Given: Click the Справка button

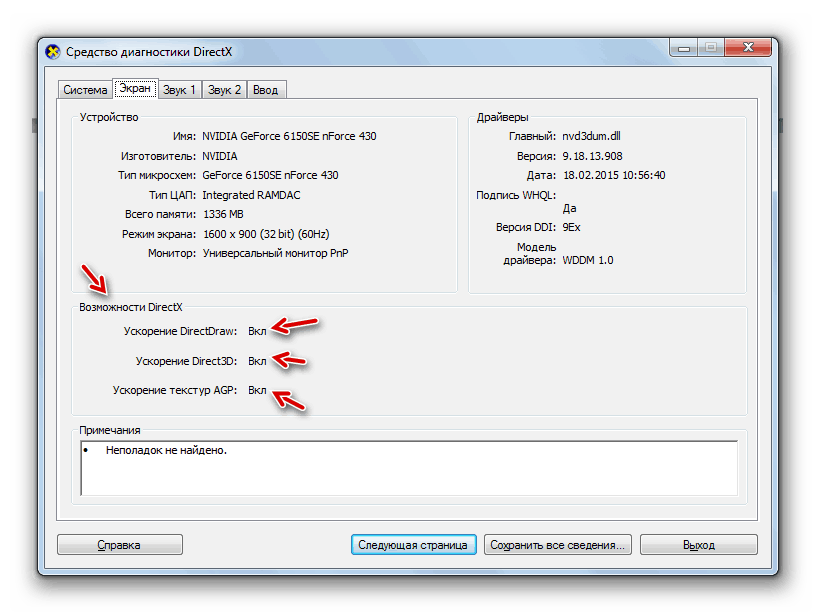Looking at the screenshot, I should point(119,545).
